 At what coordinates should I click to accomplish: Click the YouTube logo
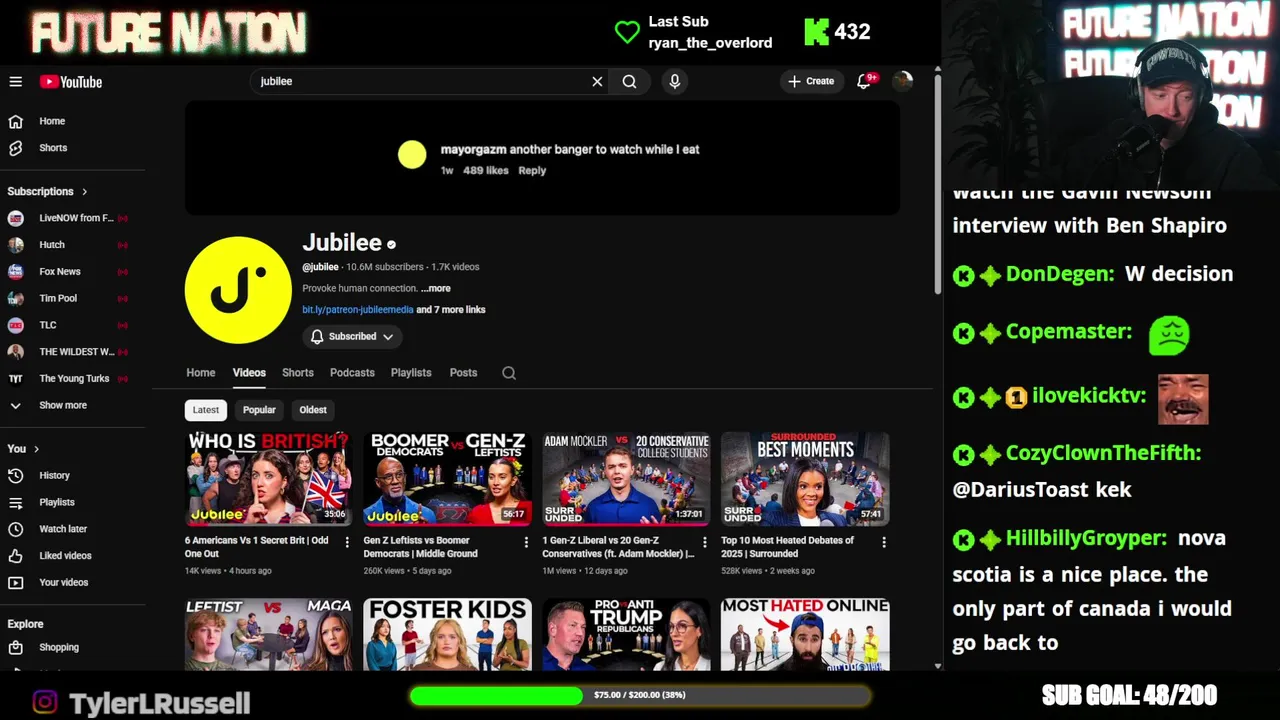tap(71, 82)
